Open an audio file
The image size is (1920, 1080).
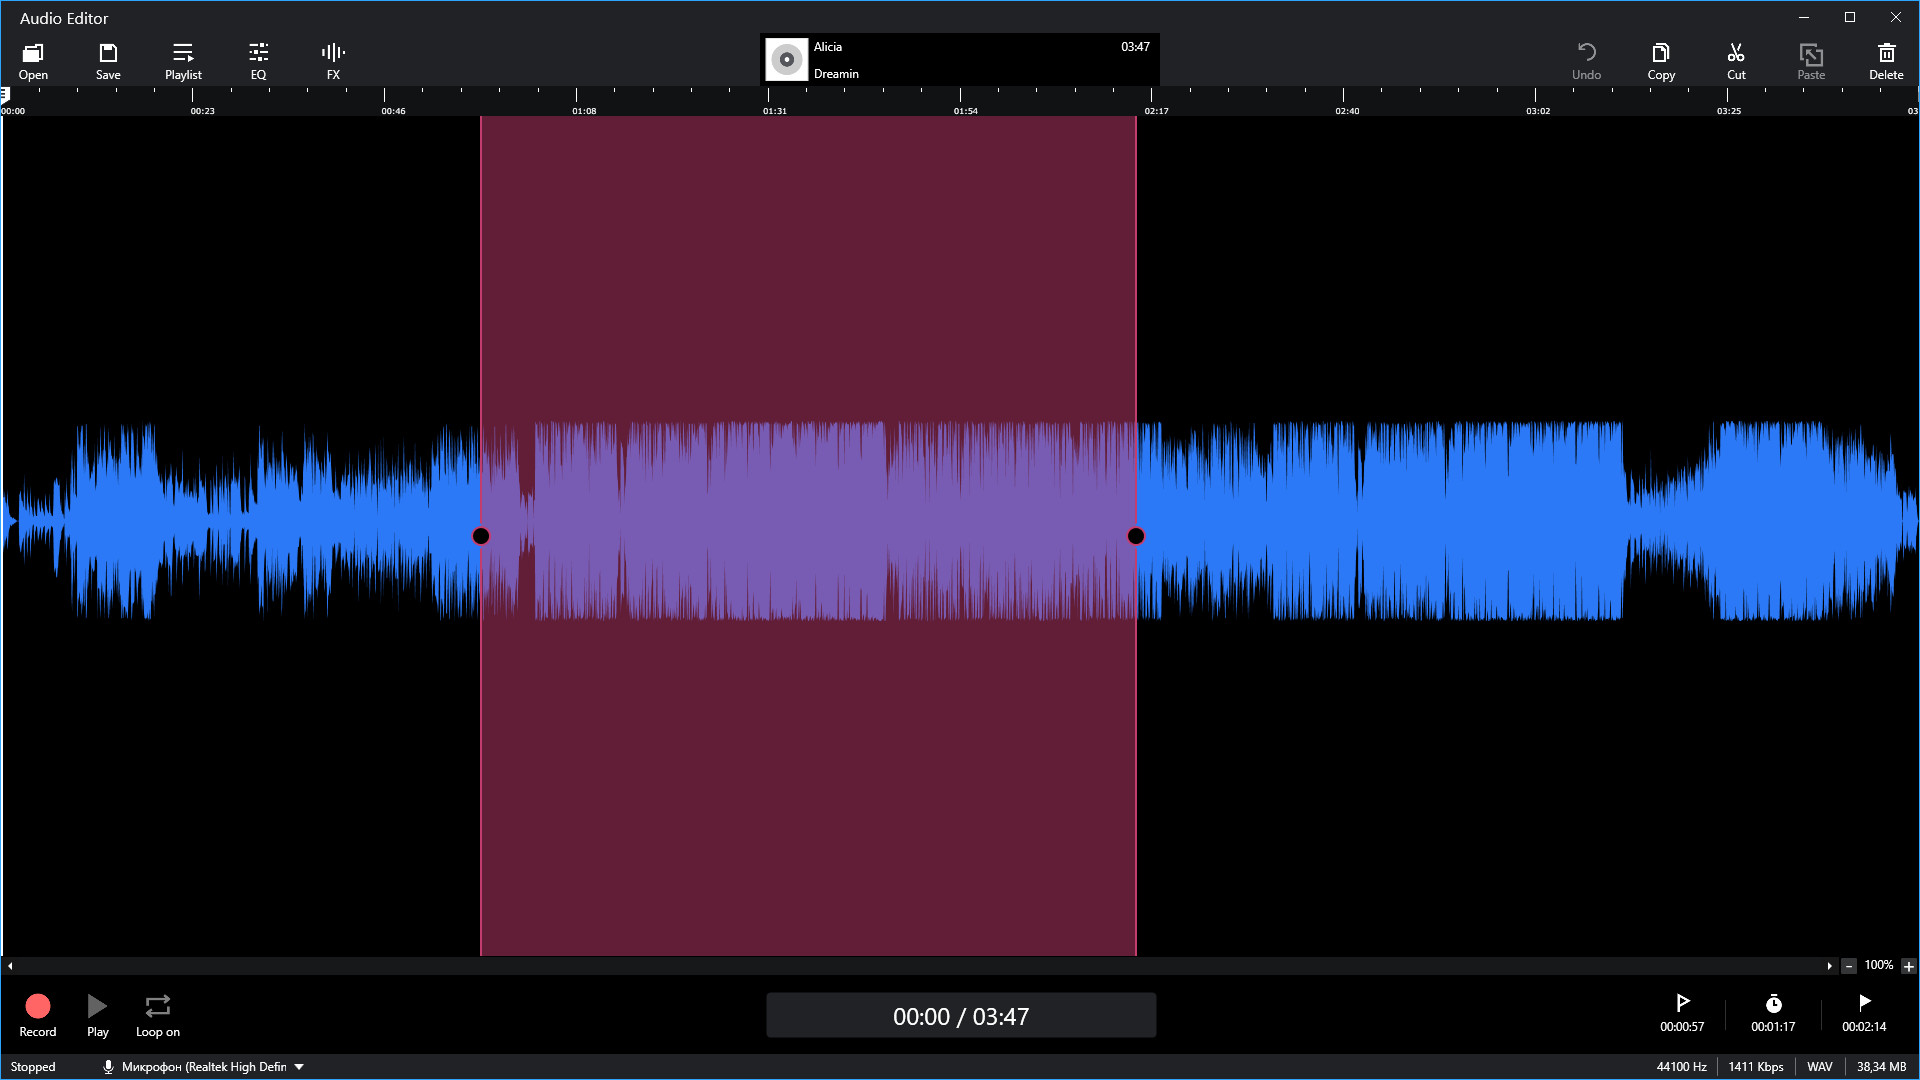point(33,59)
